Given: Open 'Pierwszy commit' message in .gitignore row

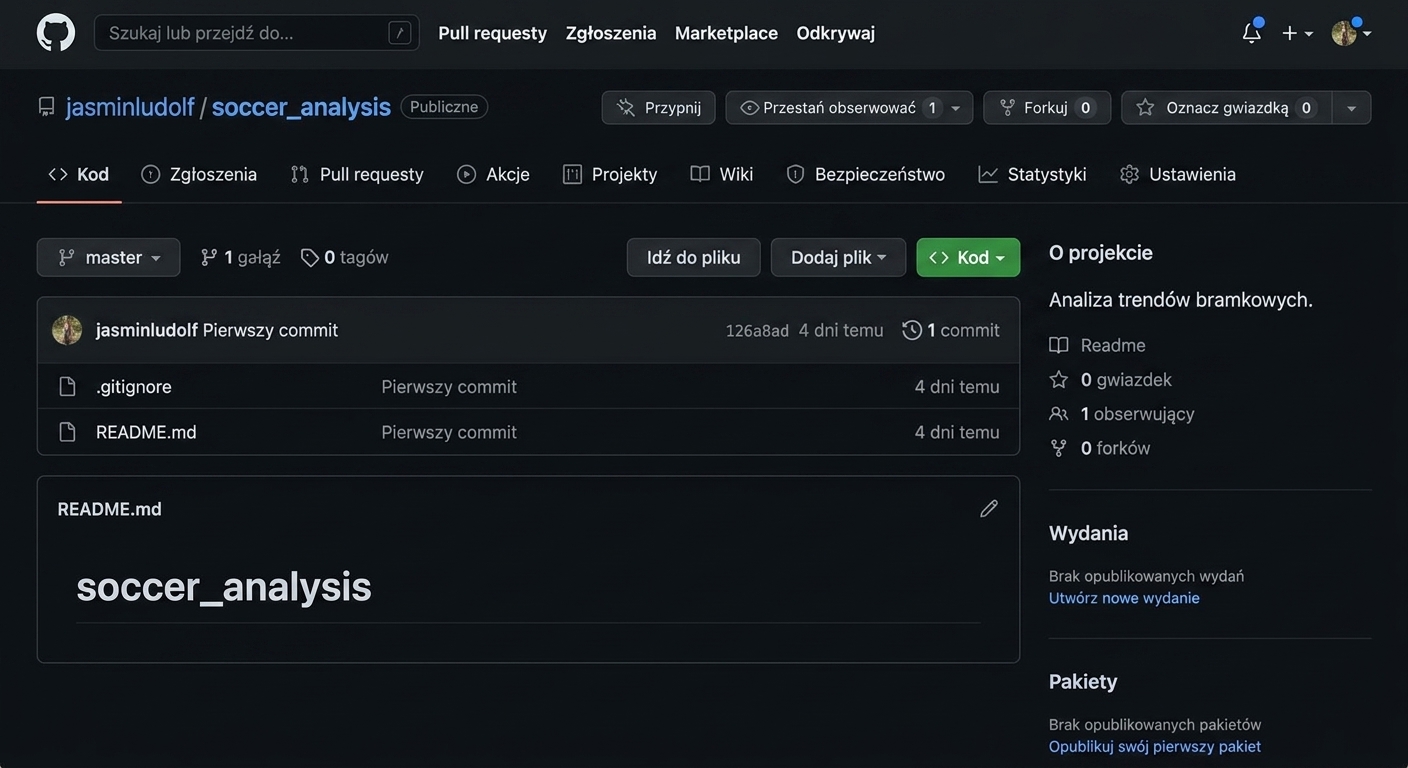Looking at the screenshot, I should coord(449,386).
